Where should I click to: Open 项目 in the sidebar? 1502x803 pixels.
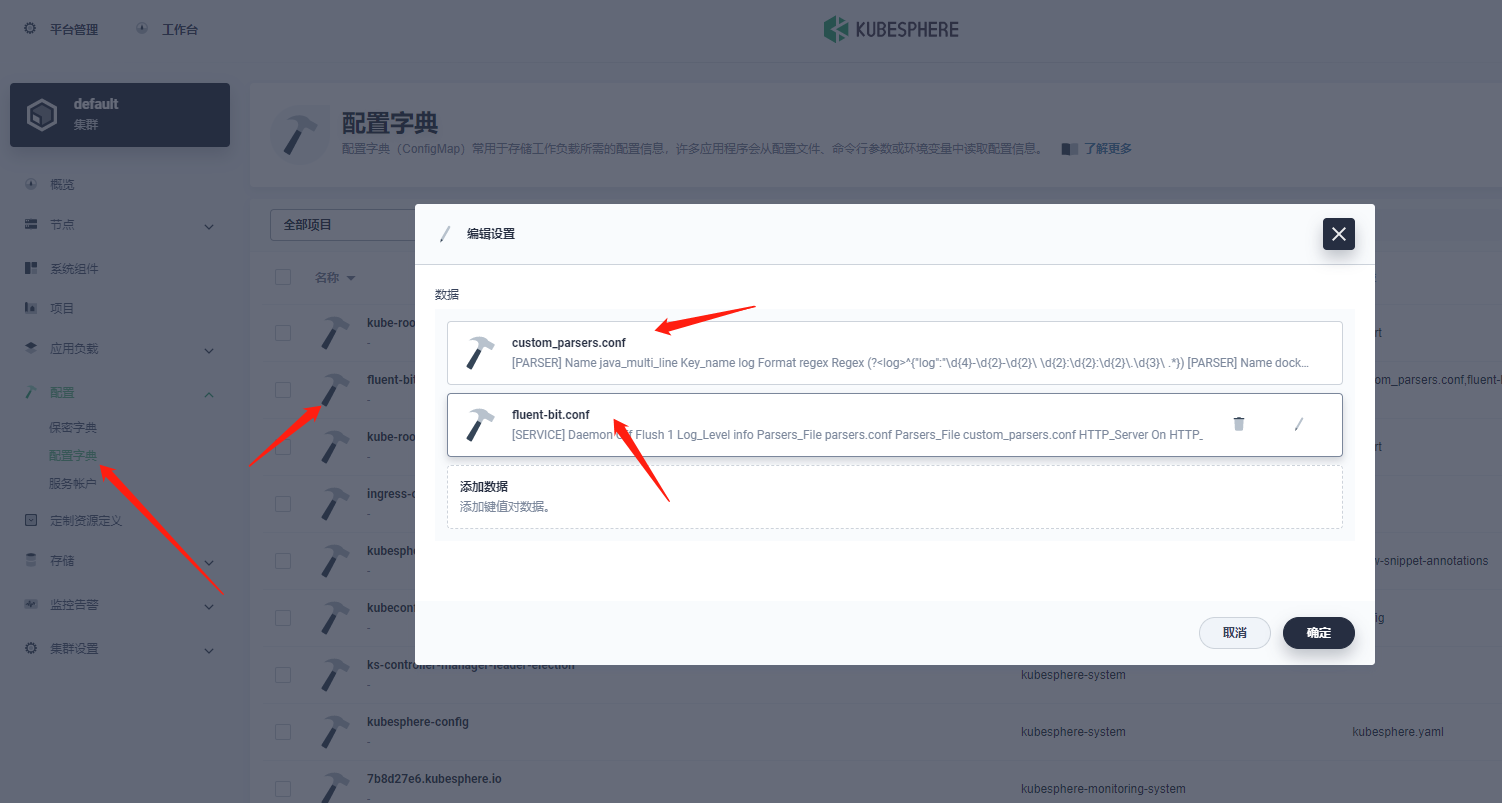(62, 308)
